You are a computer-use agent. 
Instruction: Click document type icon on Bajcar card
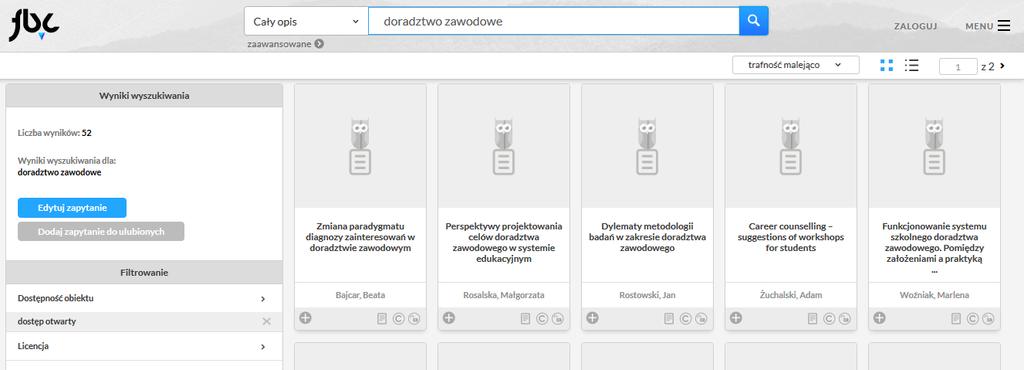pos(382,319)
